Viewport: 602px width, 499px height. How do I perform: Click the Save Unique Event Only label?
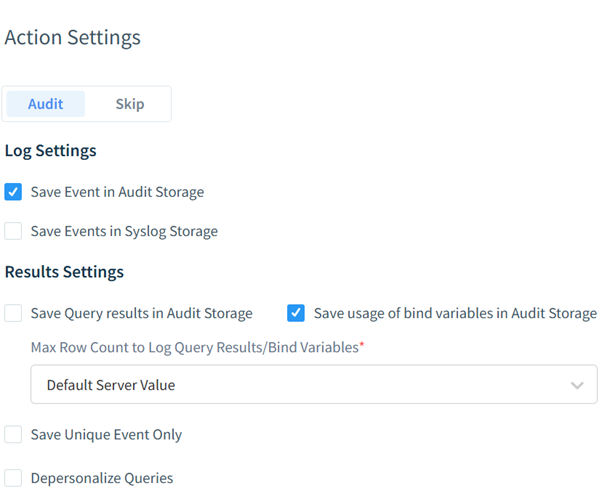[x=106, y=435]
